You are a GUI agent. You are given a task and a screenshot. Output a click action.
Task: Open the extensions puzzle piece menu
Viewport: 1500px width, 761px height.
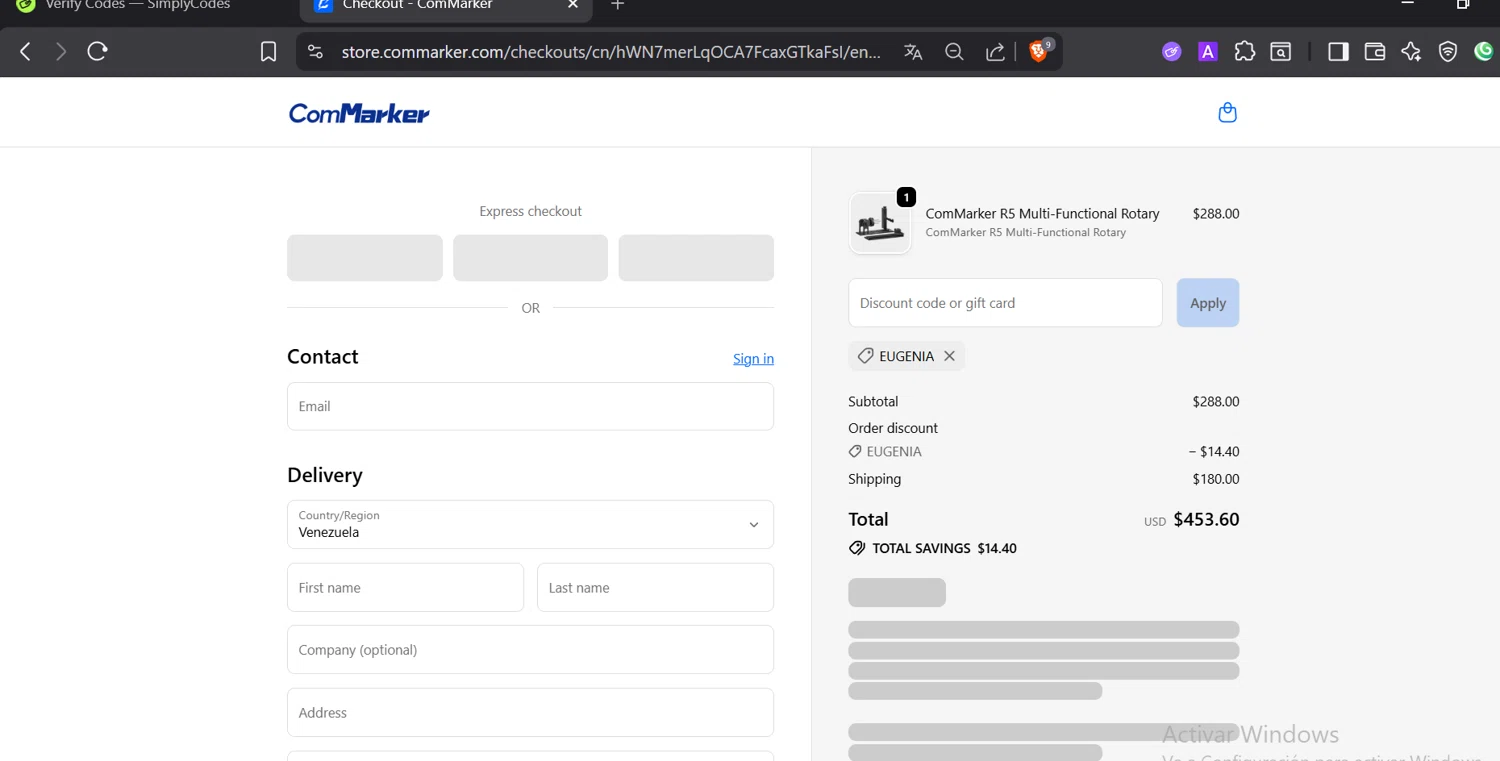1244,52
